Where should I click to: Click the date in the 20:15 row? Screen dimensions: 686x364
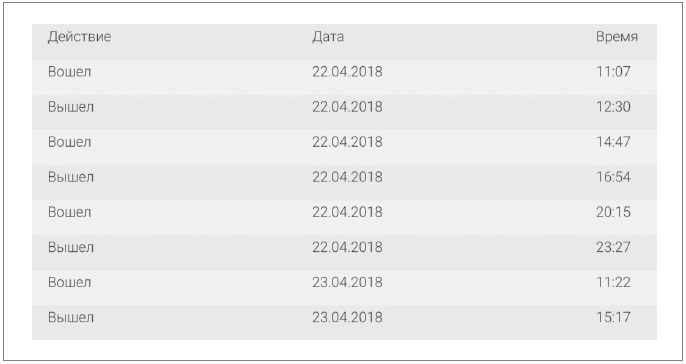point(347,212)
